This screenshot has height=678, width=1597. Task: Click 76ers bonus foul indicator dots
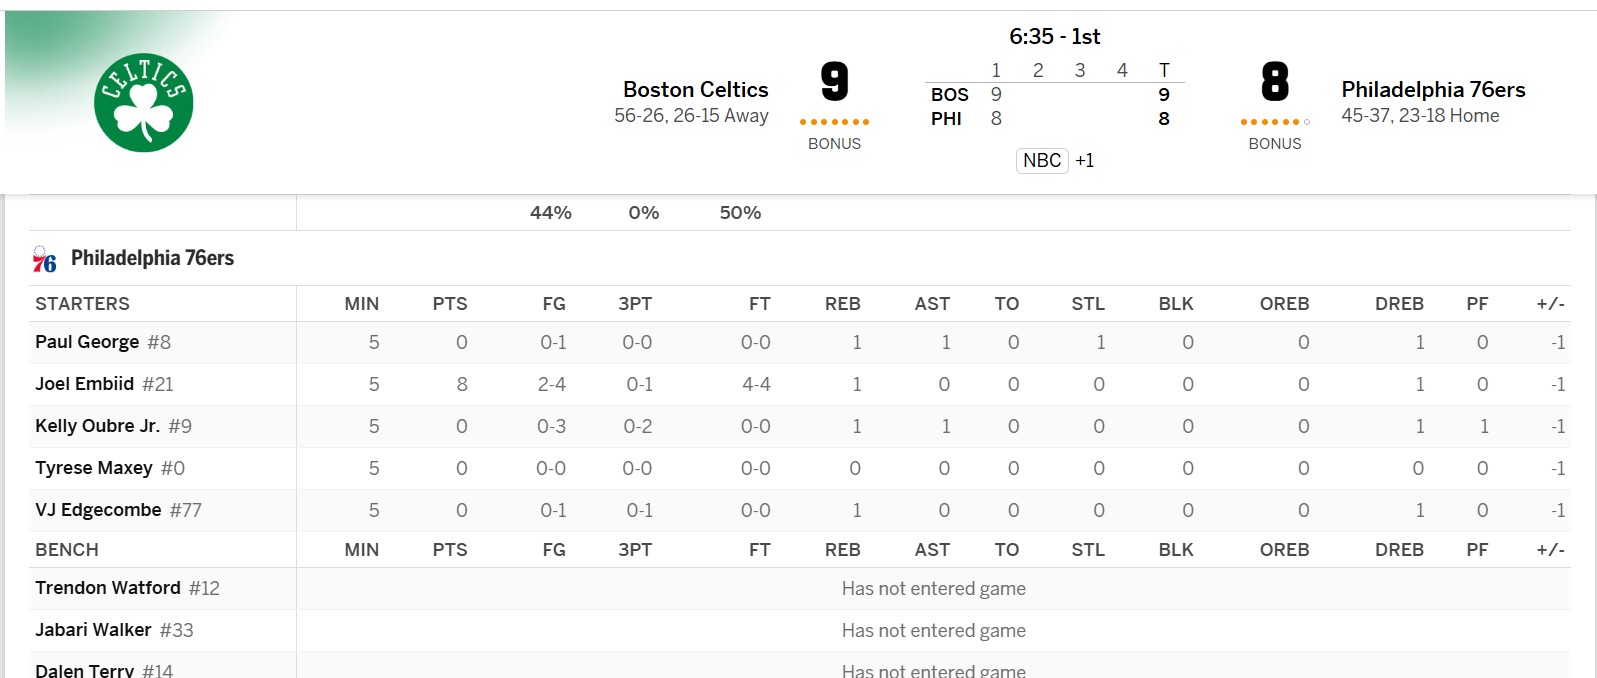[1274, 122]
